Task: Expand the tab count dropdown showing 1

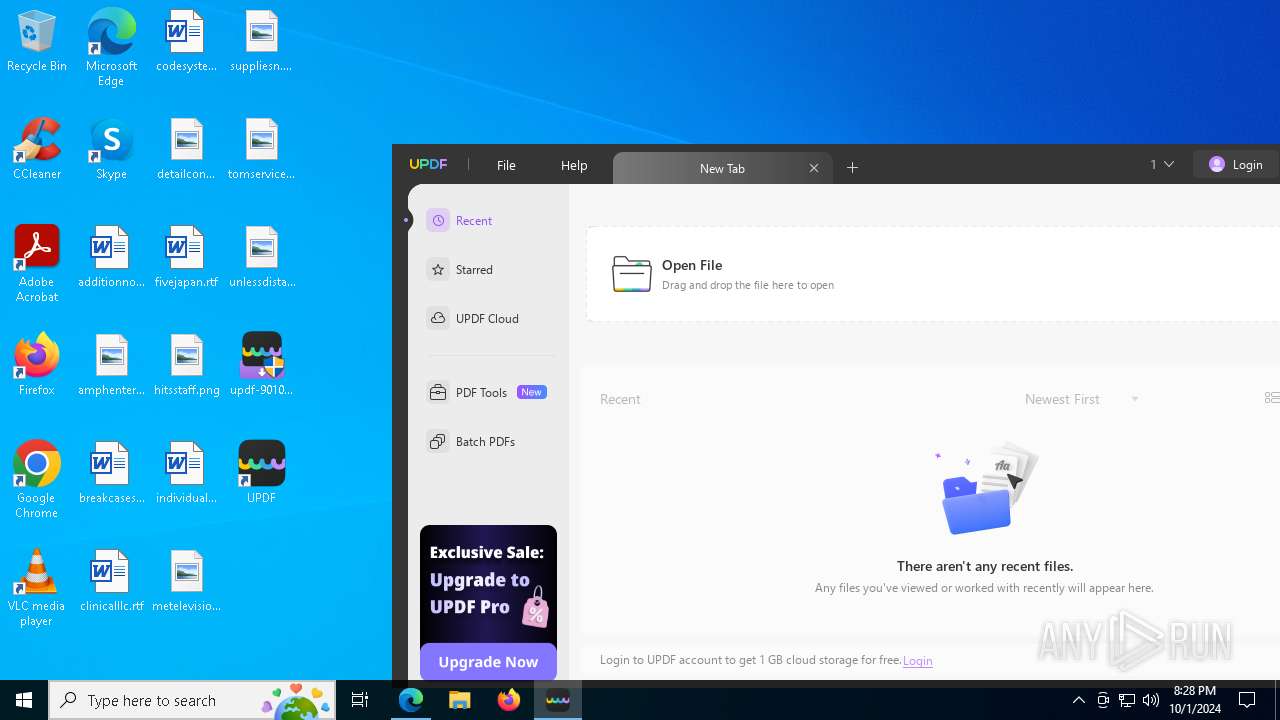Action: (x=1162, y=165)
